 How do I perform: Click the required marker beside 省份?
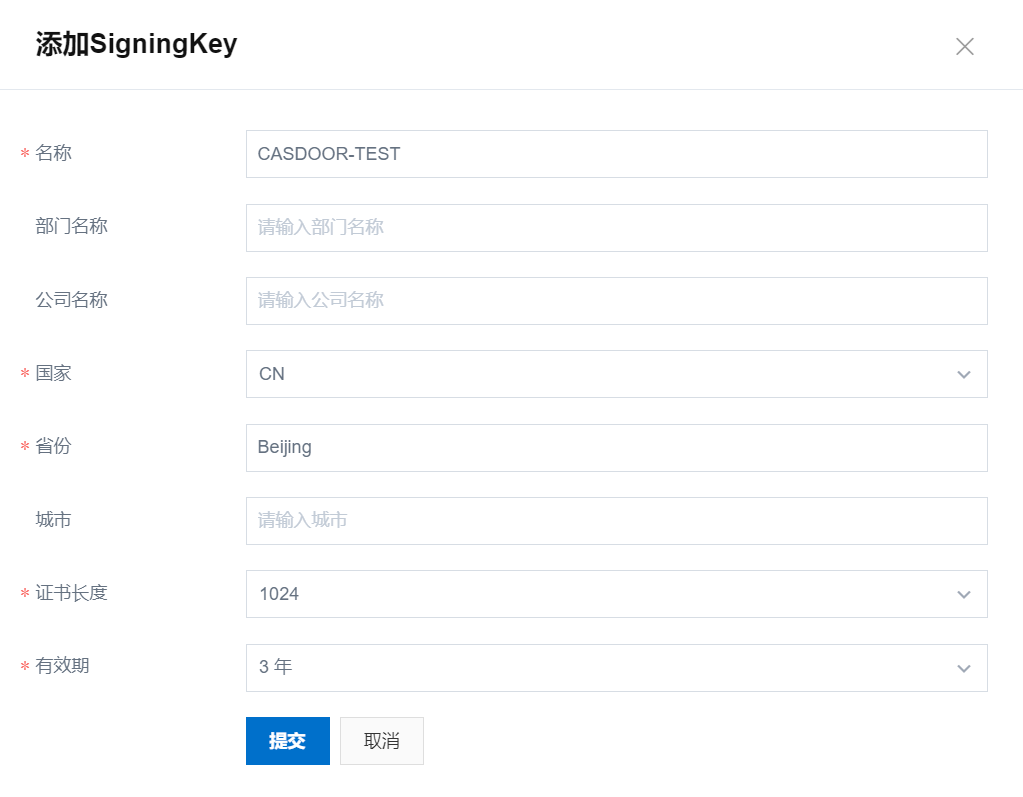pos(24,447)
